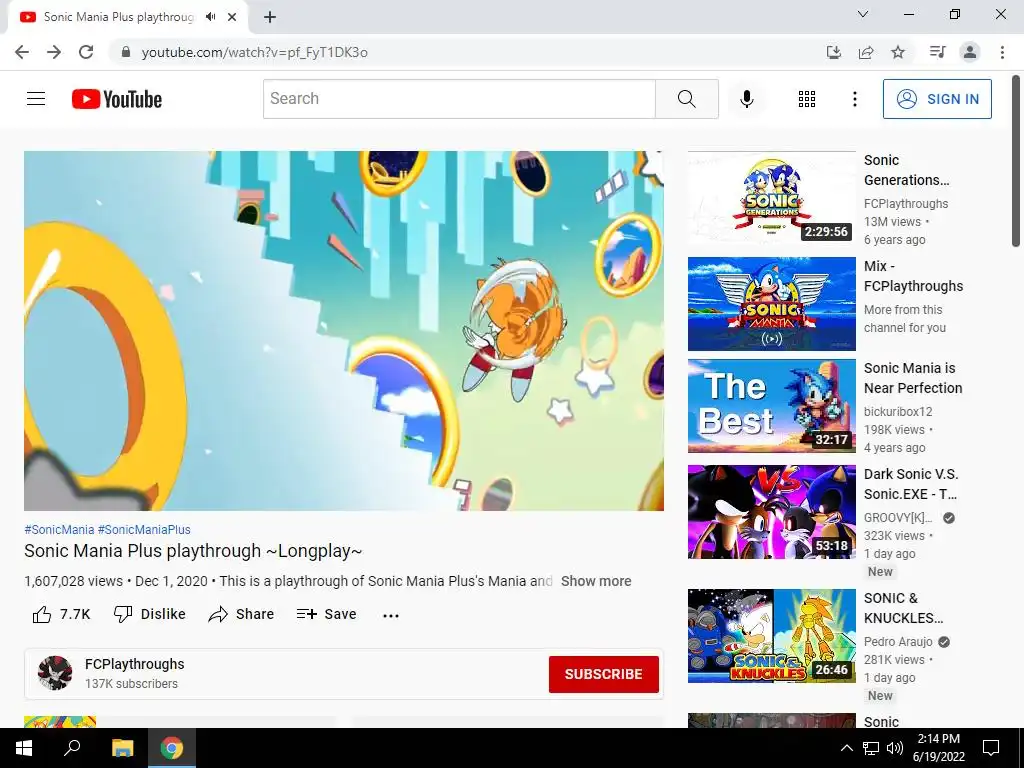Close the Sonic Mania Plus tab

pyautogui.click(x=232, y=17)
